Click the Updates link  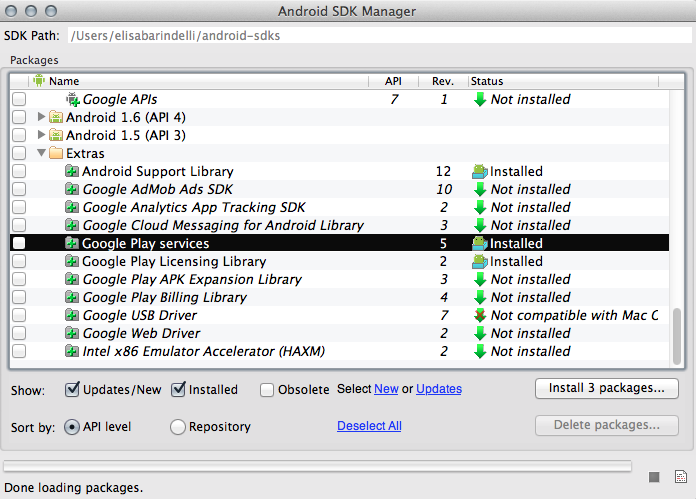[x=439, y=389]
